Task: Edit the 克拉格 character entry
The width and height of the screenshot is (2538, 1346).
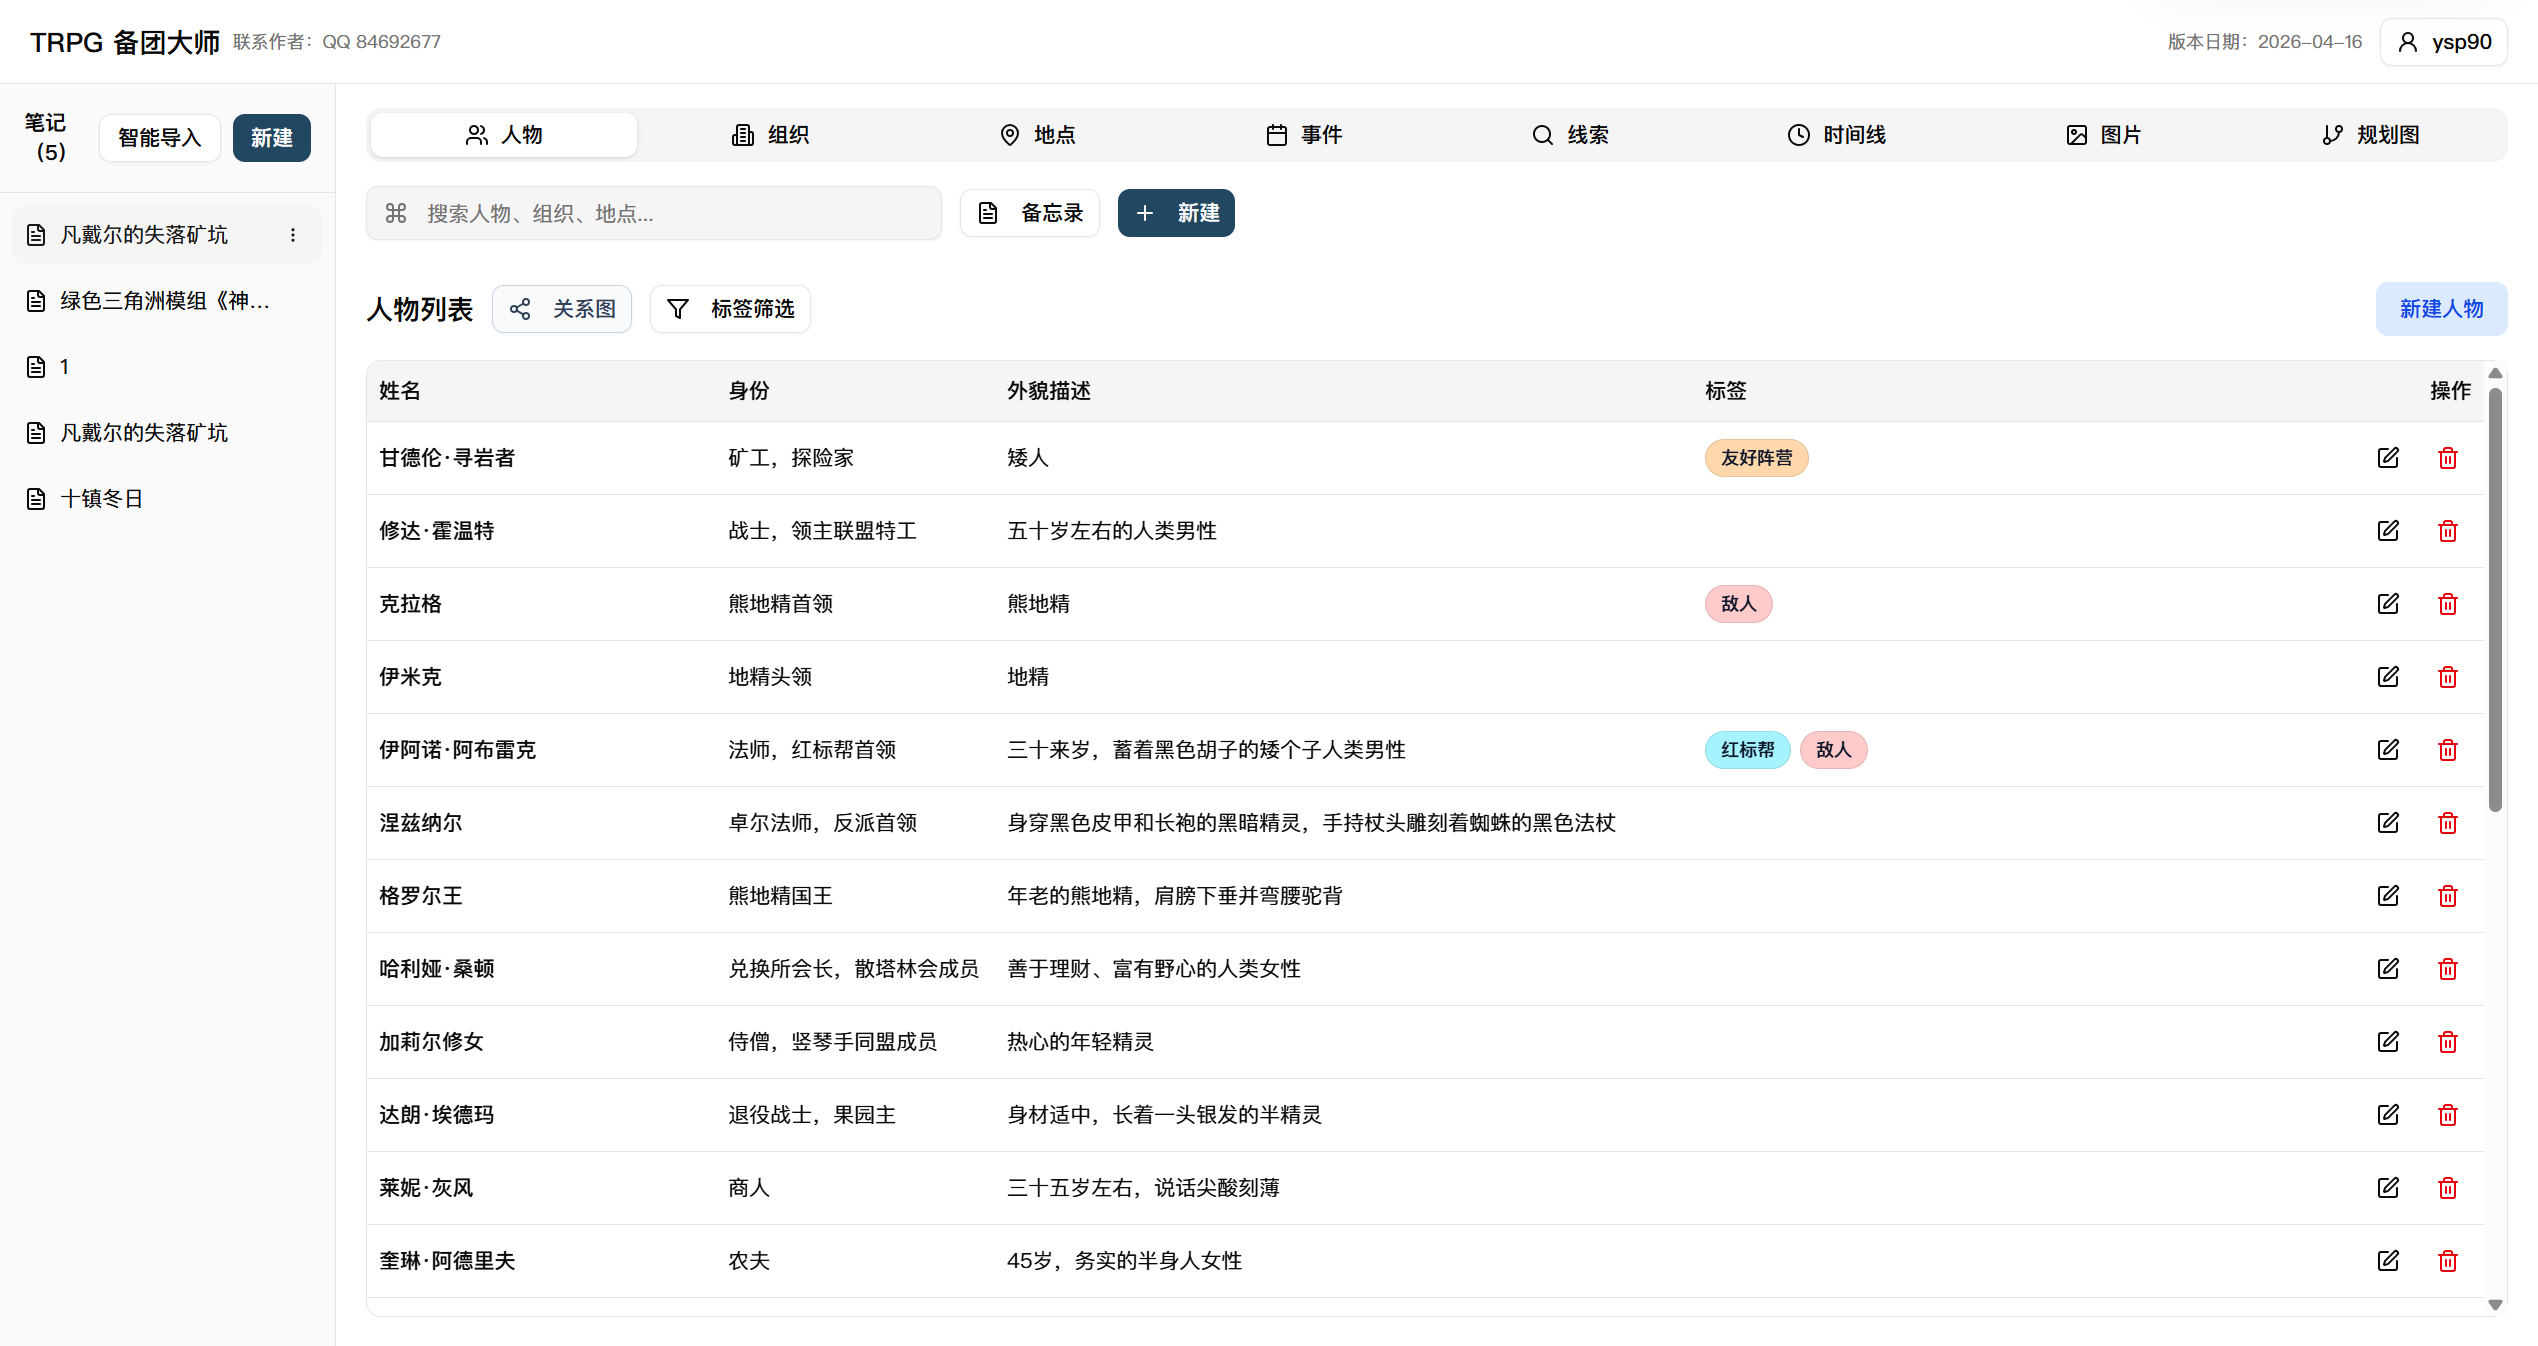Action: [2388, 604]
